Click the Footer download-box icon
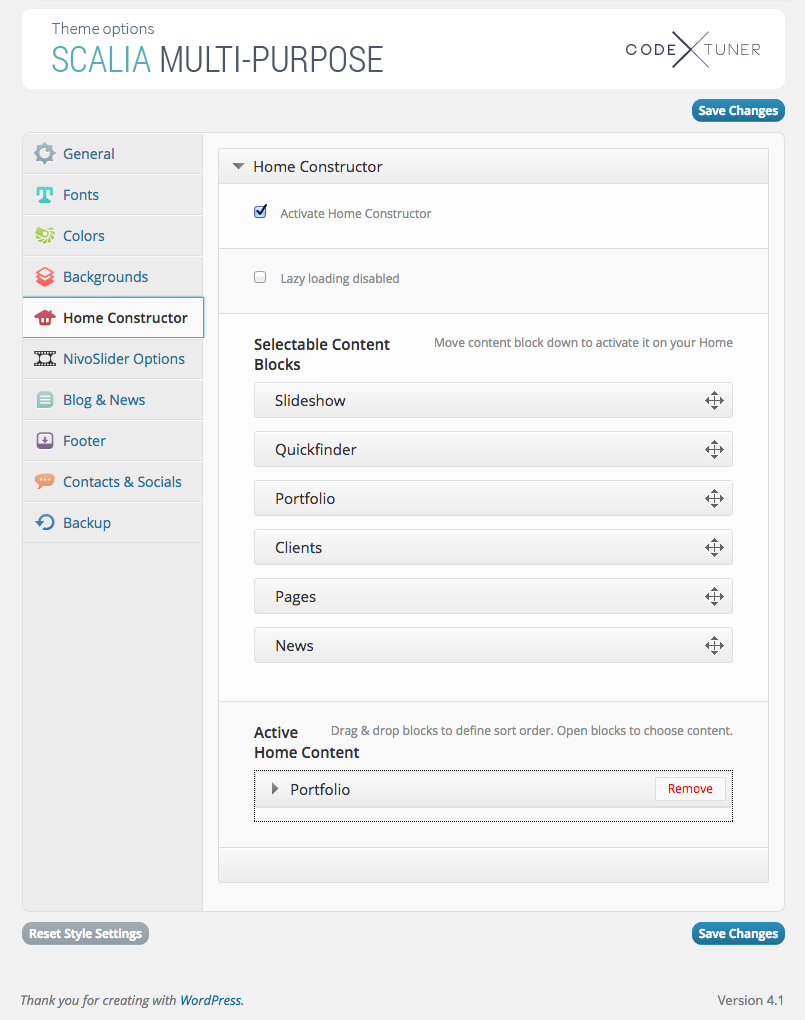805x1020 pixels. [44, 441]
